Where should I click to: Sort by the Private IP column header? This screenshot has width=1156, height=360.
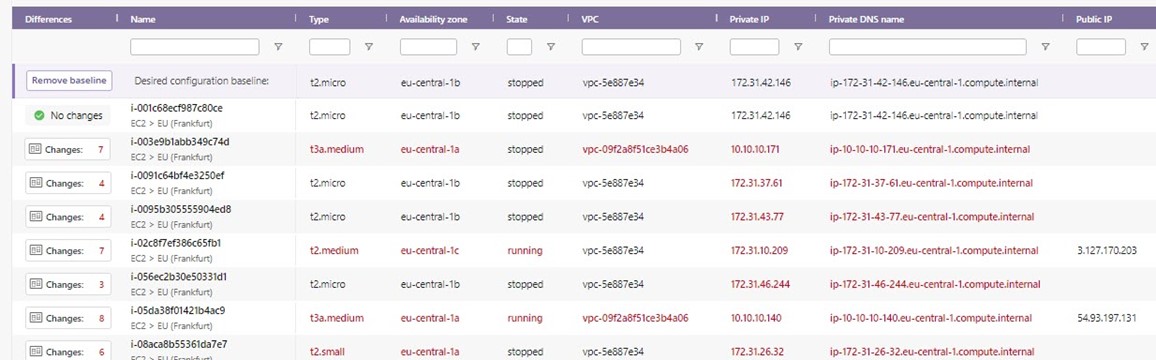pos(750,19)
